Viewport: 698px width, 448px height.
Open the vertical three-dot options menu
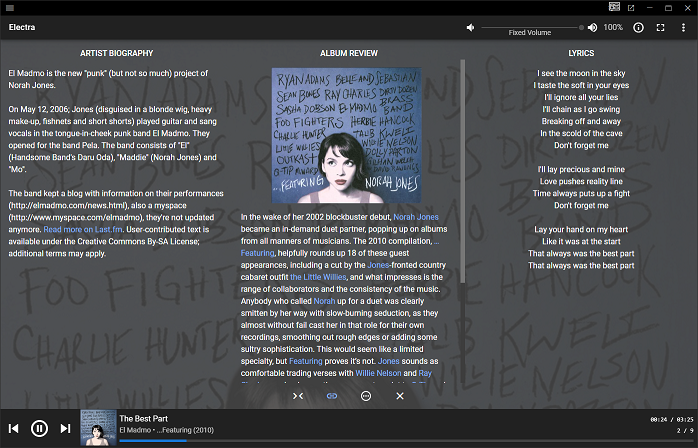(683, 28)
